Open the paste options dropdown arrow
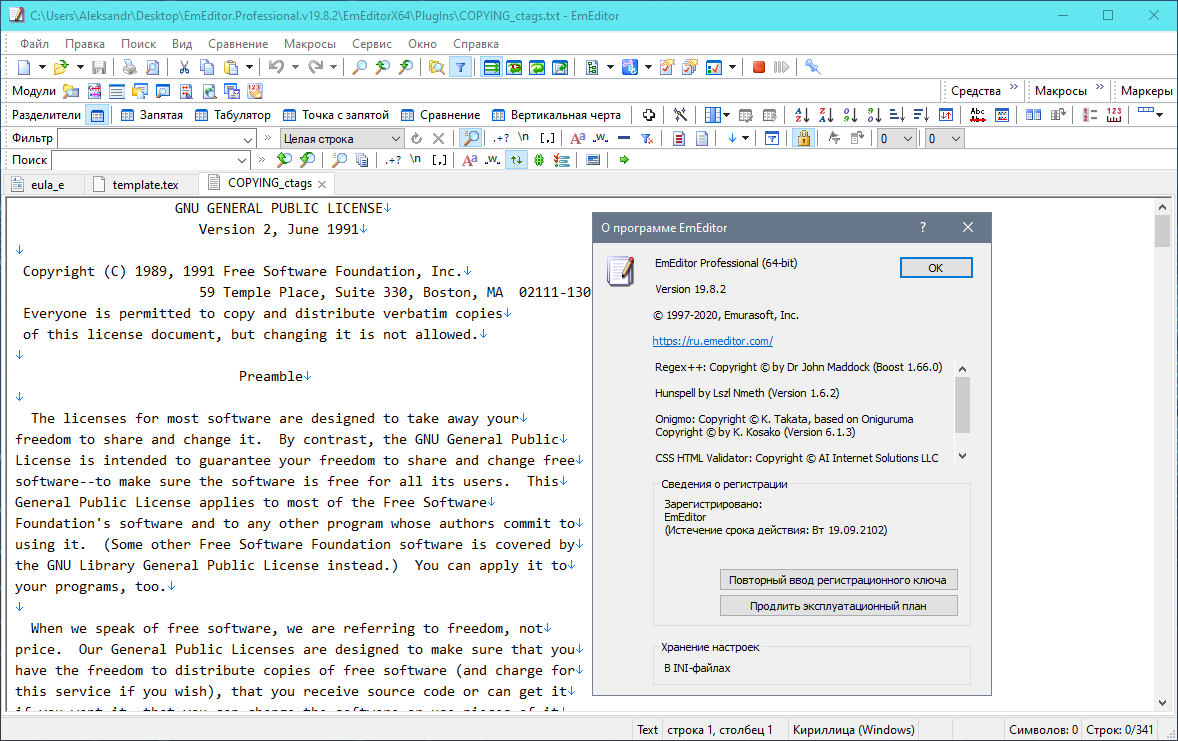 tap(249, 68)
